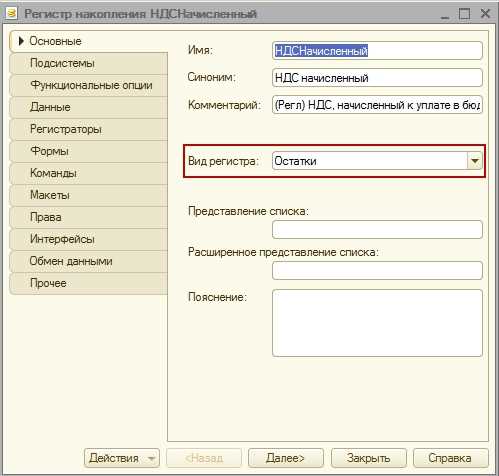
Task: Open Справка help
Action: (x=450, y=458)
